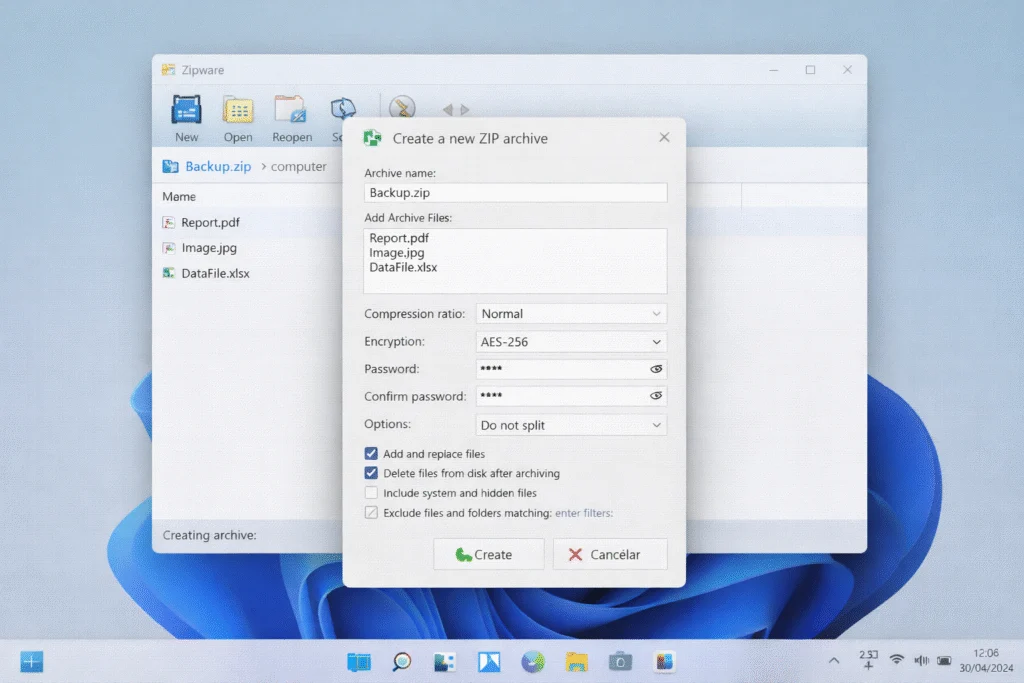Disable Delete files from disk after archiving
Screen dimensions: 1024x683
point(371,473)
